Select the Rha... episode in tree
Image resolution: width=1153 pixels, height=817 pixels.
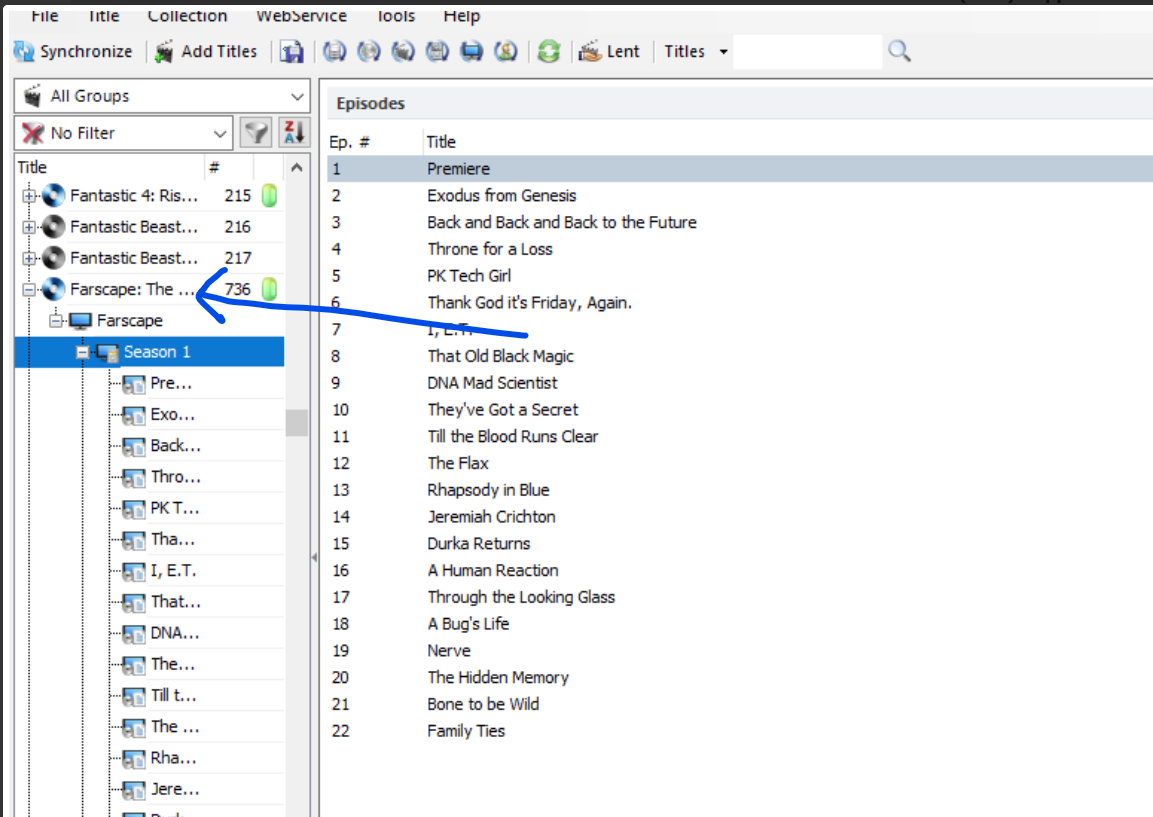[174, 758]
